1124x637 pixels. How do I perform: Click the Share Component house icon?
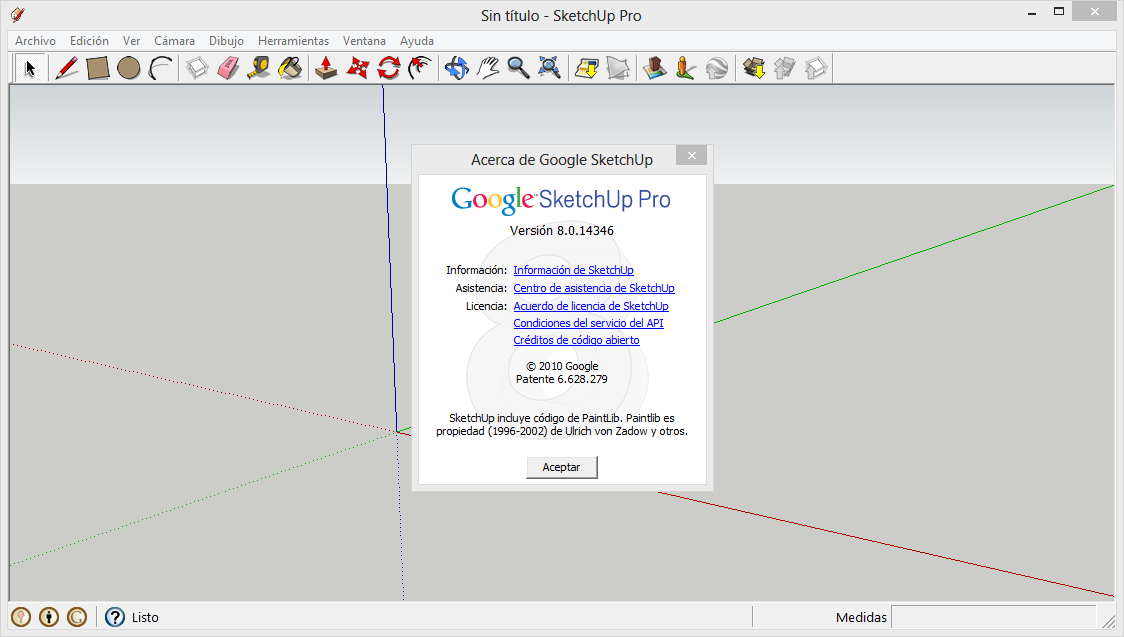coord(816,68)
